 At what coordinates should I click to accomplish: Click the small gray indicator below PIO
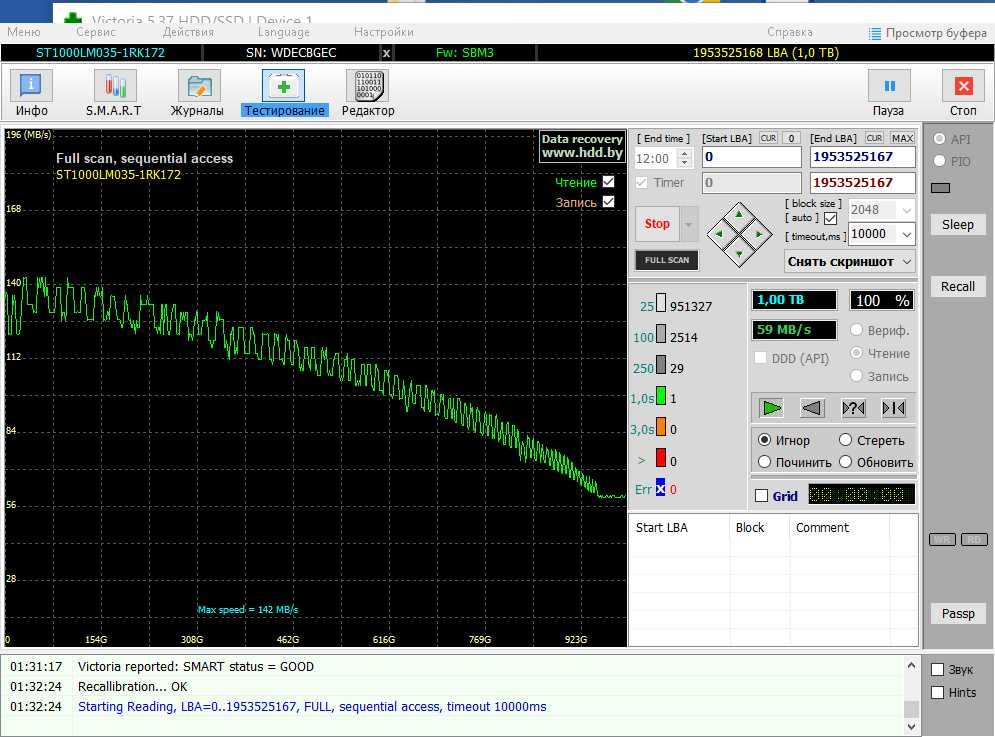click(x=940, y=188)
